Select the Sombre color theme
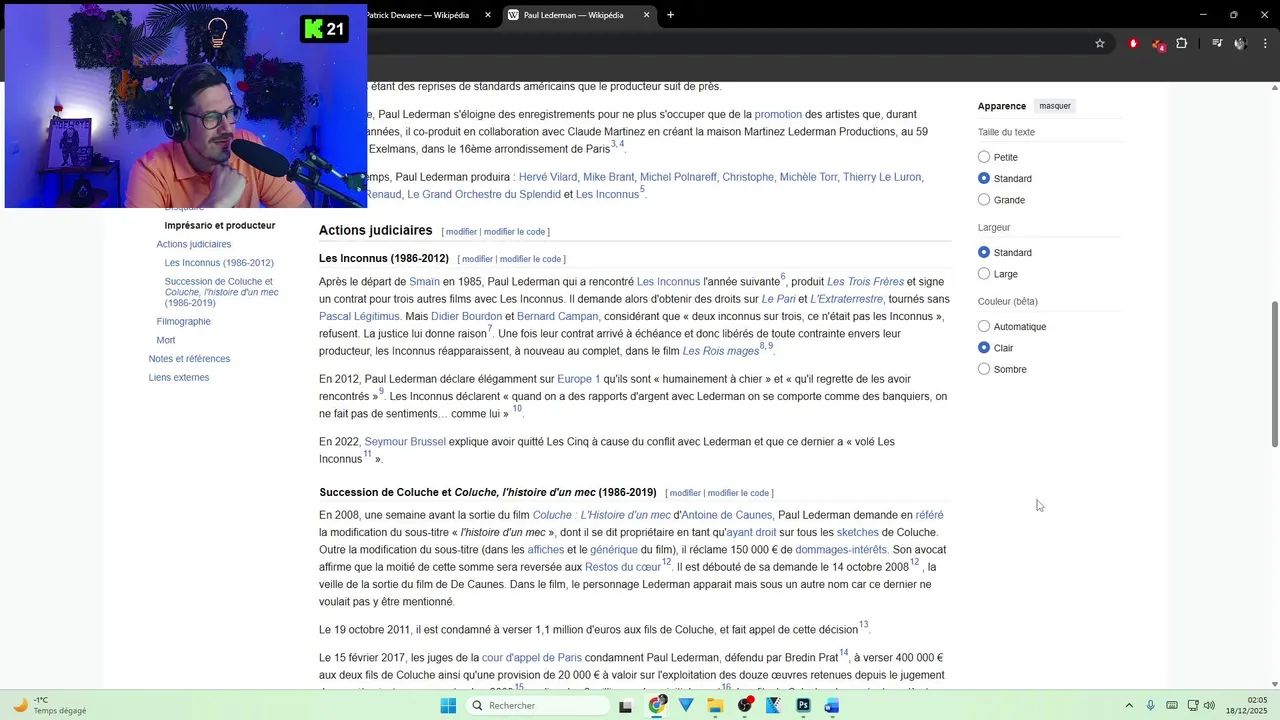The image size is (1280, 720). pos(984,369)
